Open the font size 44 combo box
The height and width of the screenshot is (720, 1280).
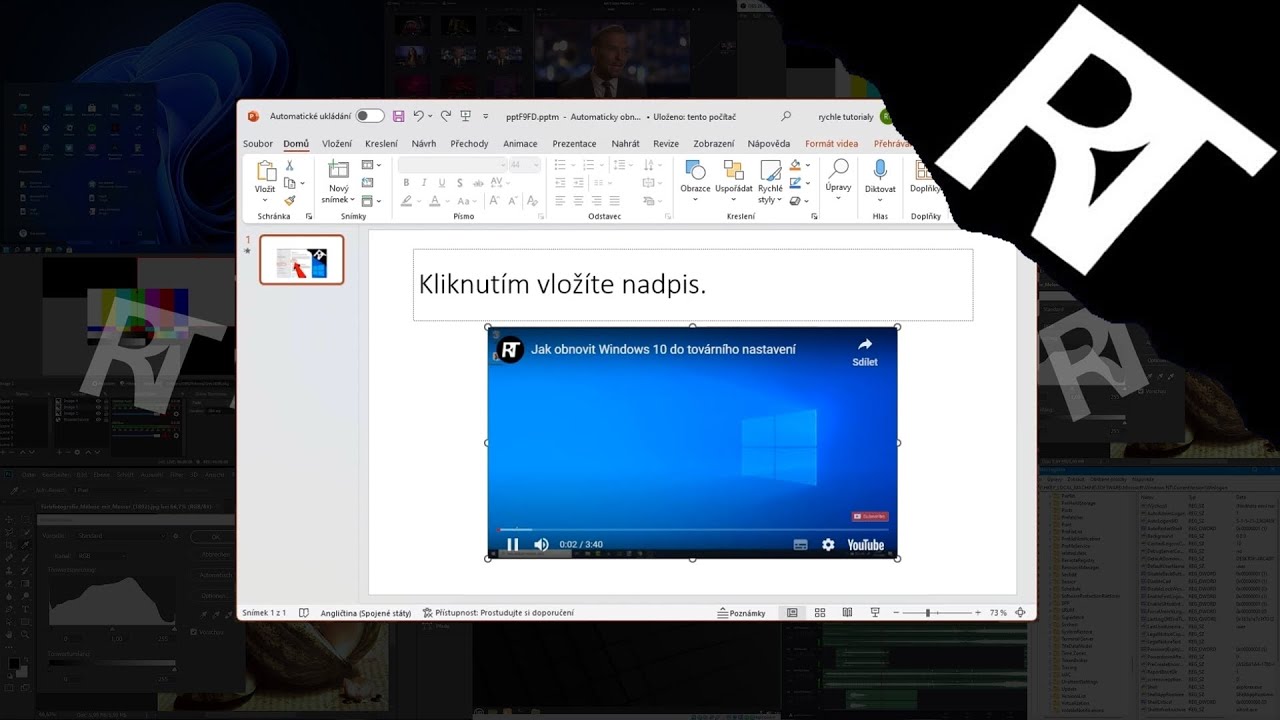[523, 165]
